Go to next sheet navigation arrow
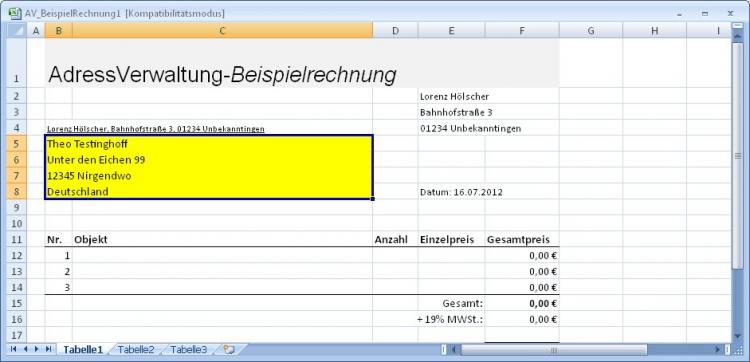 pyautogui.click(x=36, y=350)
